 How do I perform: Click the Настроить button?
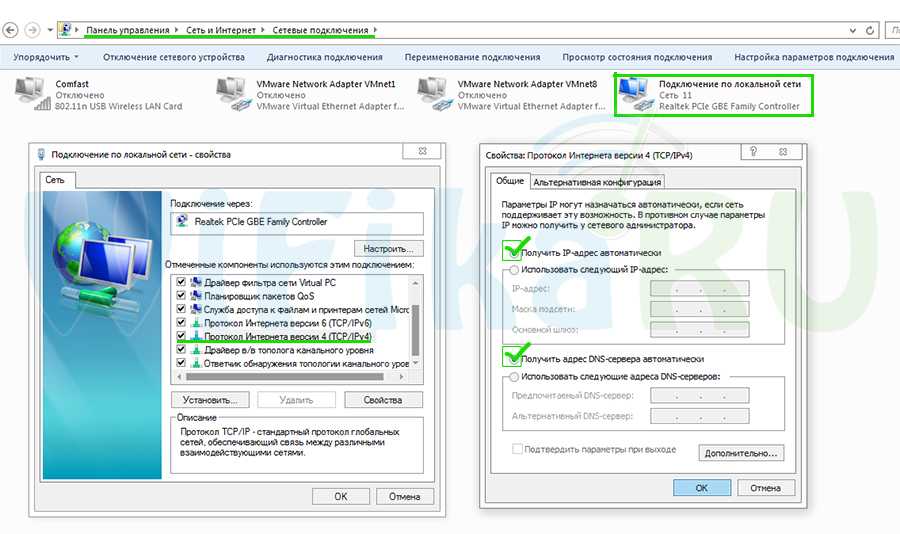[388, 247]
